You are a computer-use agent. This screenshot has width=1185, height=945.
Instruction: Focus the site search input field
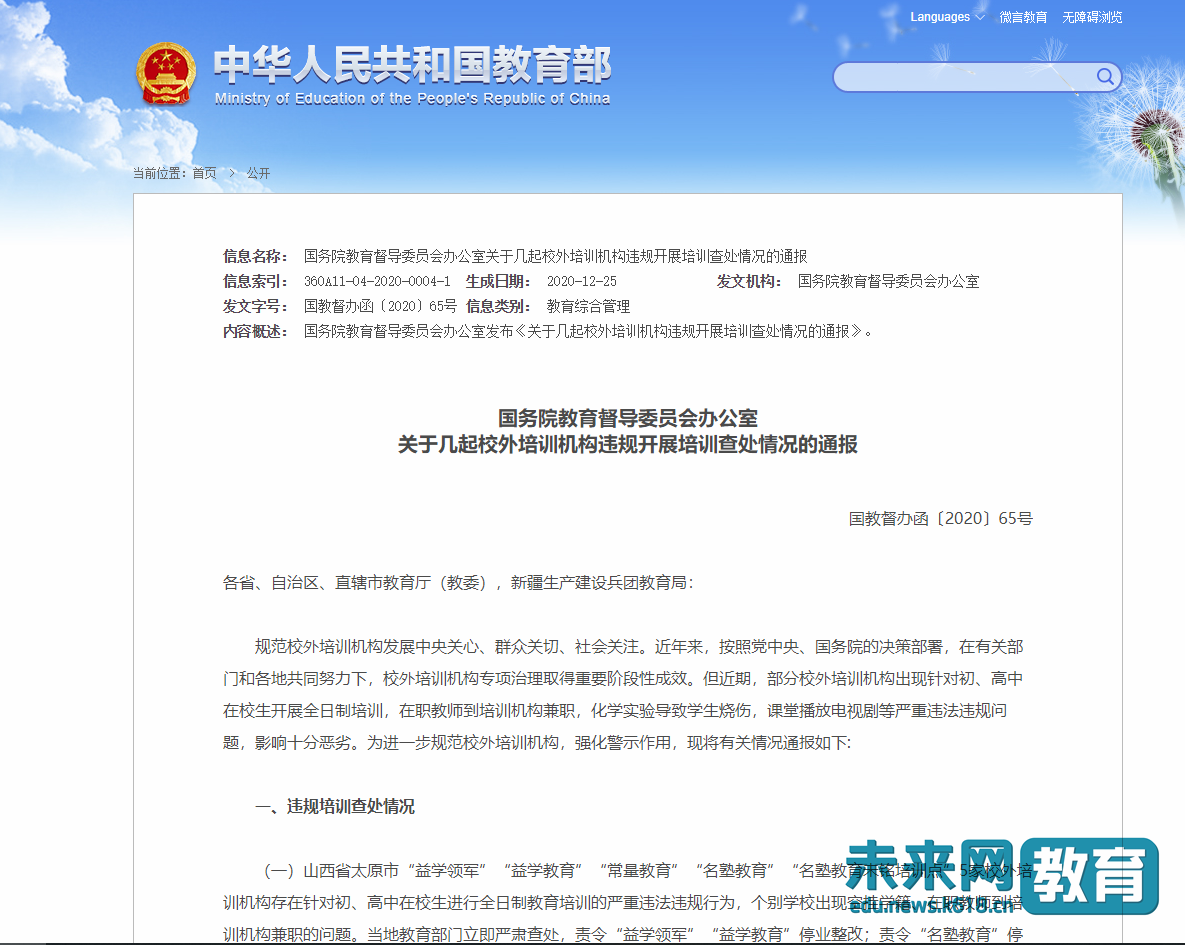click(x=976, y=77)
